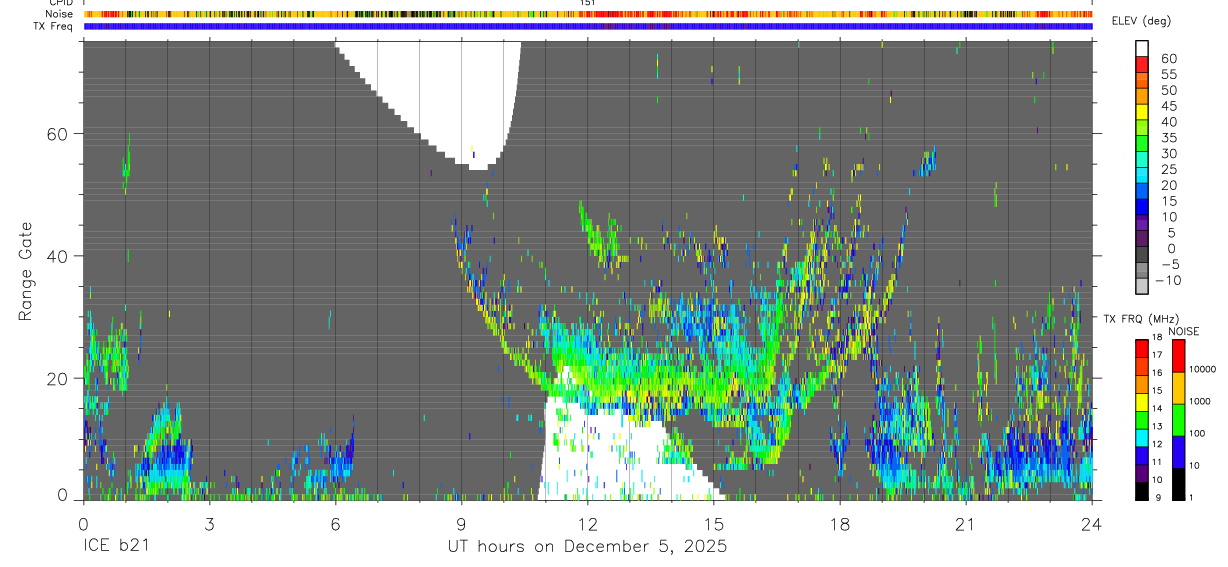The height and width of the screenshot is (567, 1228).
Task: Select the black 9–10 MHz TX FRQ swatch
Action: pos(1142,491)
